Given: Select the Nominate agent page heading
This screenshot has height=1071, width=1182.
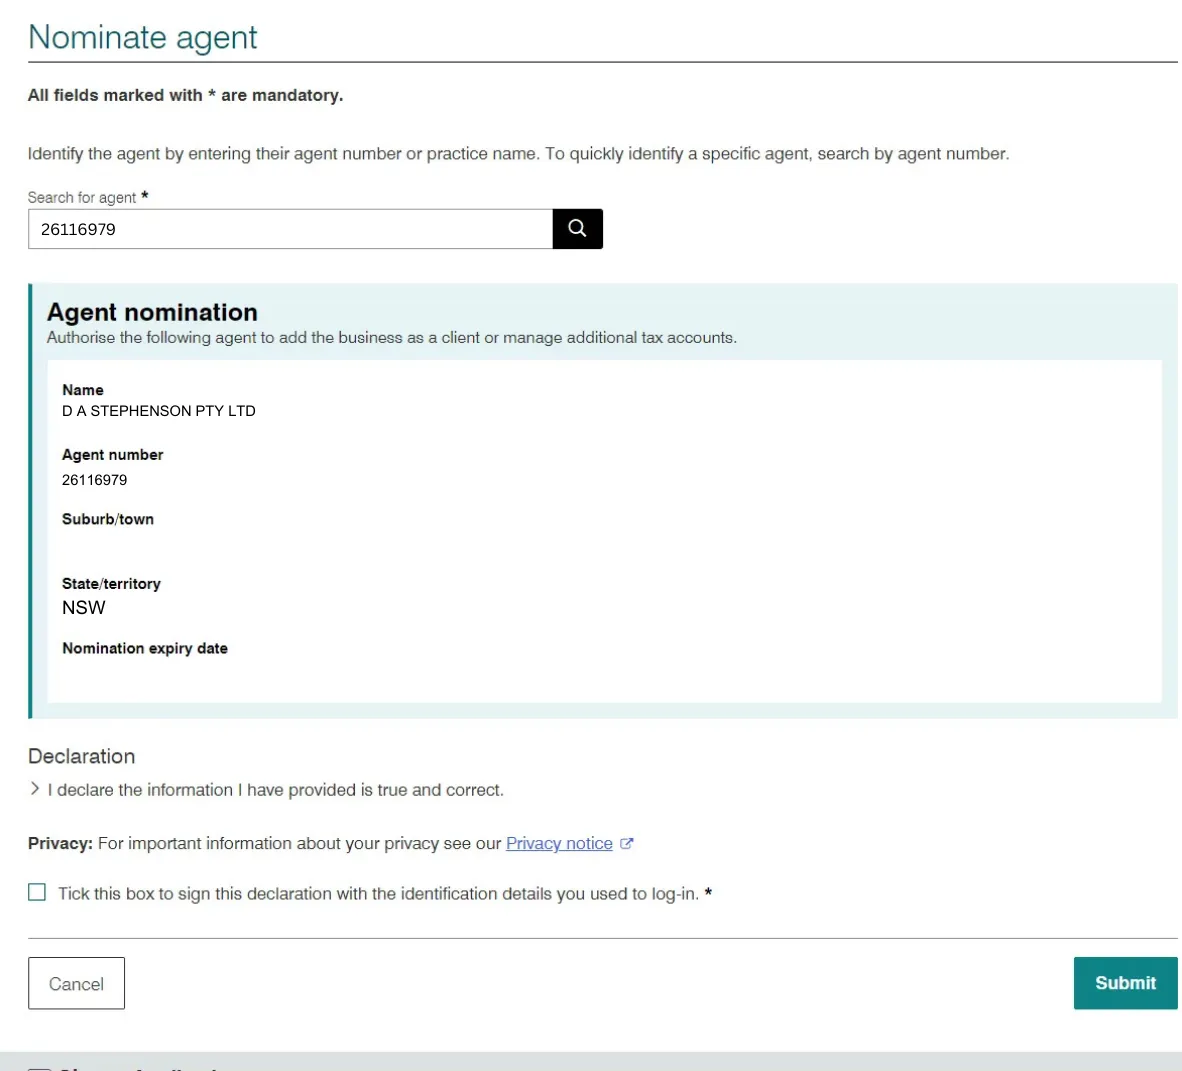Looking at the screenshot, I should tap(142, 37).
